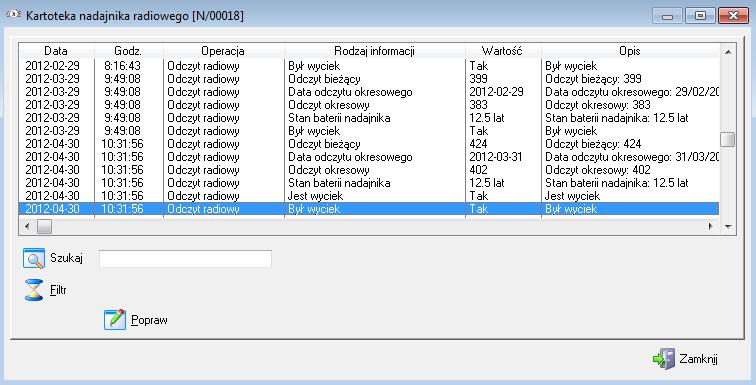The height and width of the screenshot is (385, 756).
Task: Click value cell 2012-03-31
Action: coord(496,157)
